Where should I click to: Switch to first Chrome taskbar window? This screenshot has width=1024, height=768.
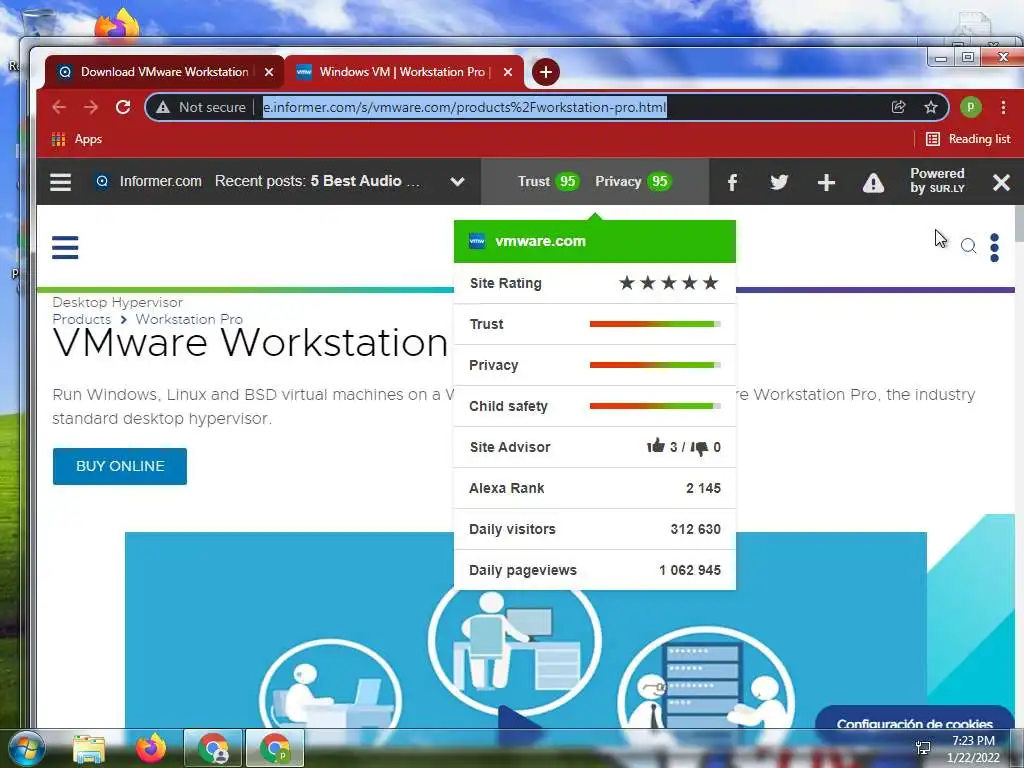coord(213,748)
